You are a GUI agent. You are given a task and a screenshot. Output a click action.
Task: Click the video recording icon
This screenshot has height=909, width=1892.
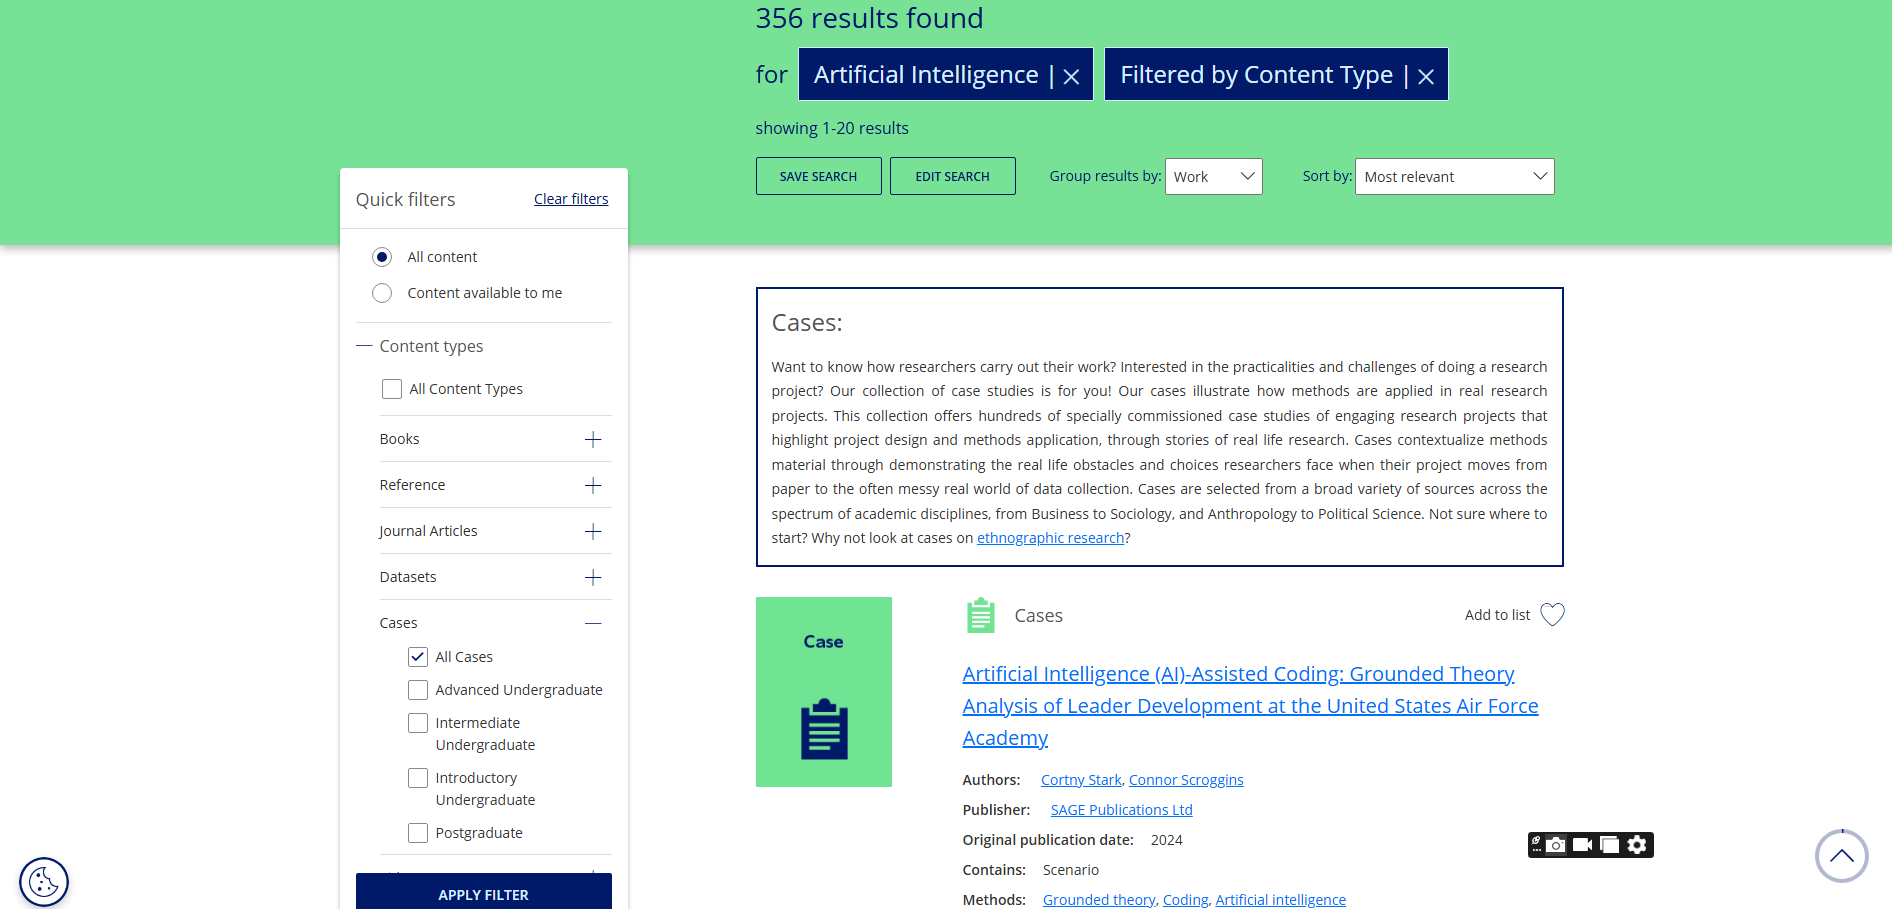pos(1582,845)
